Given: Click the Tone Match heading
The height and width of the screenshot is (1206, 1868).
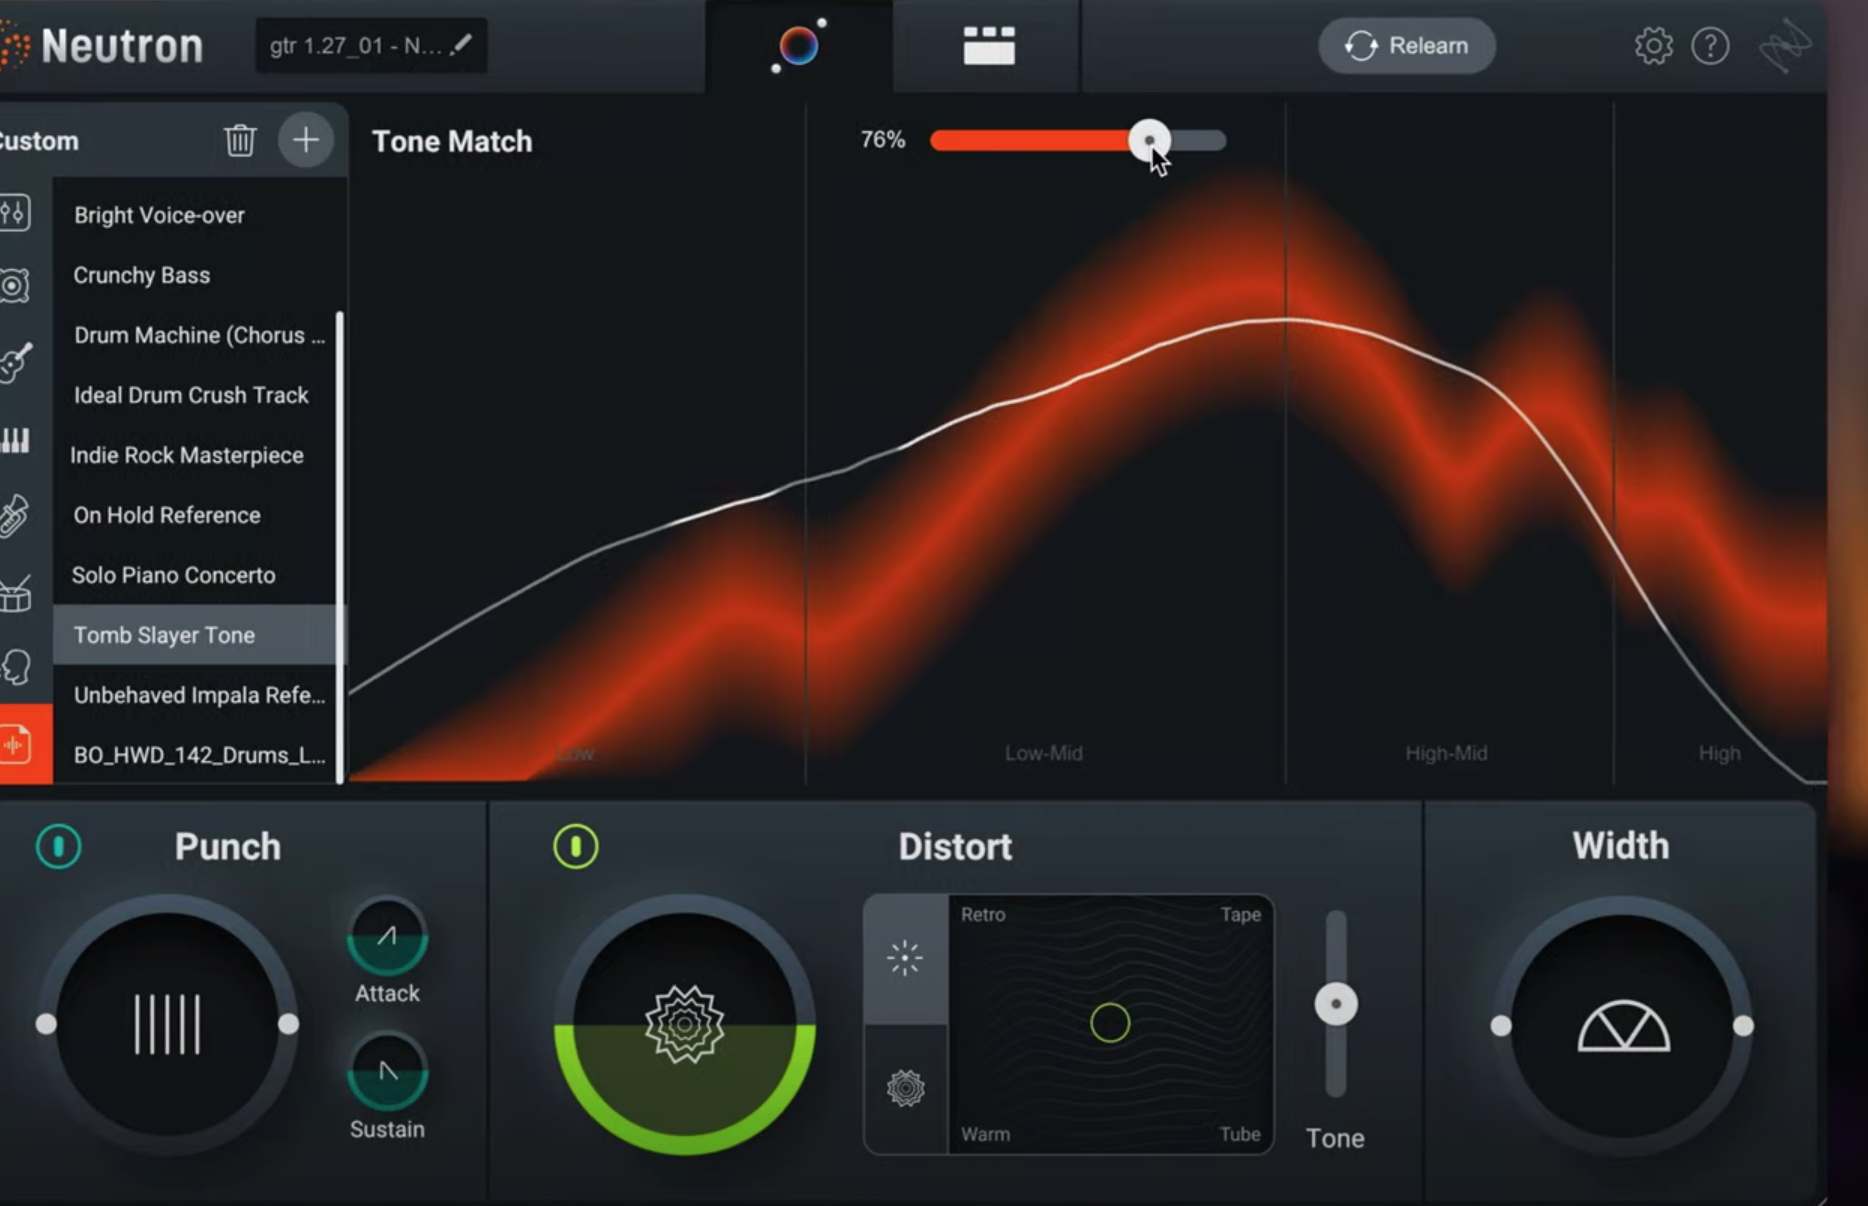Looking at the screenshot, I should [x=452, y=141].
